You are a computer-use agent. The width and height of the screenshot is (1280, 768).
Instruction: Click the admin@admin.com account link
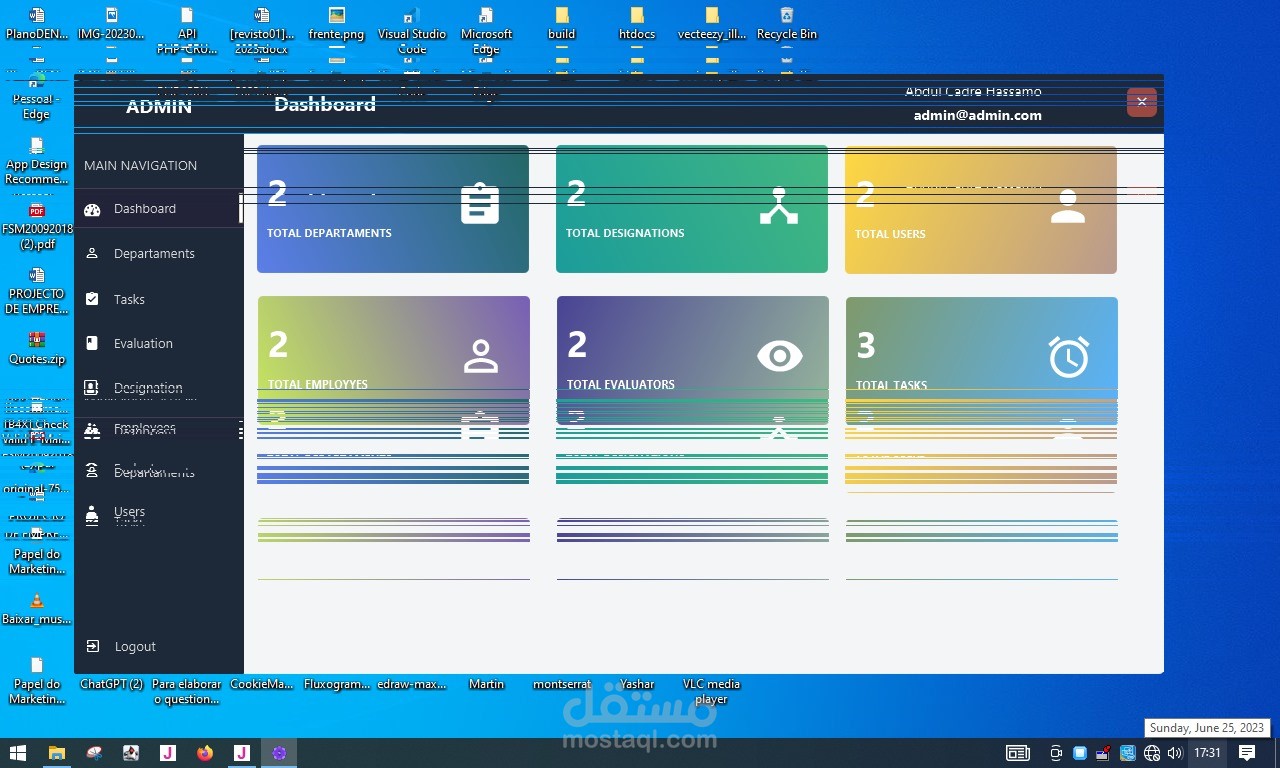(x=977, y=115)
